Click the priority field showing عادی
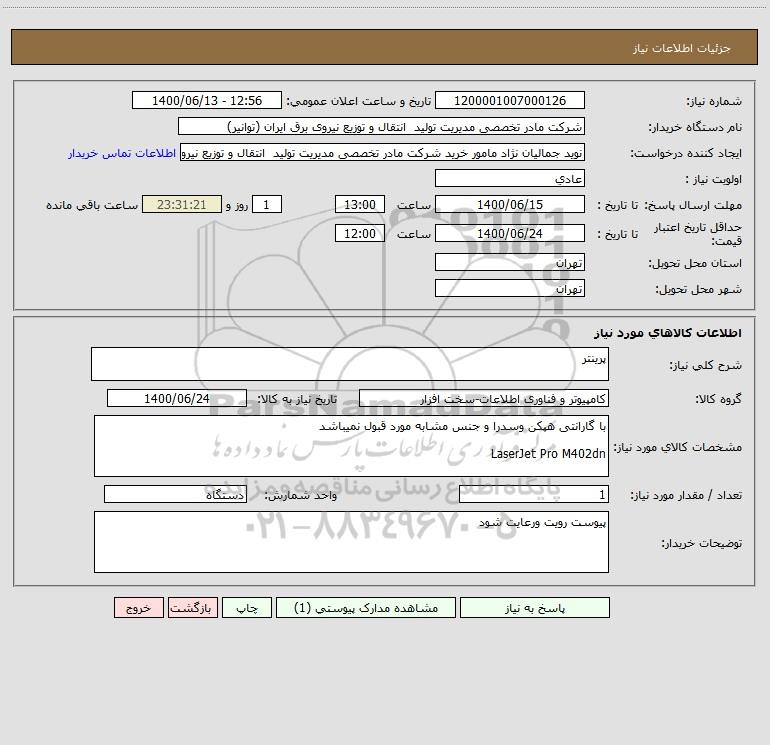The image size is (770, 745). click(x=510, y=178)
